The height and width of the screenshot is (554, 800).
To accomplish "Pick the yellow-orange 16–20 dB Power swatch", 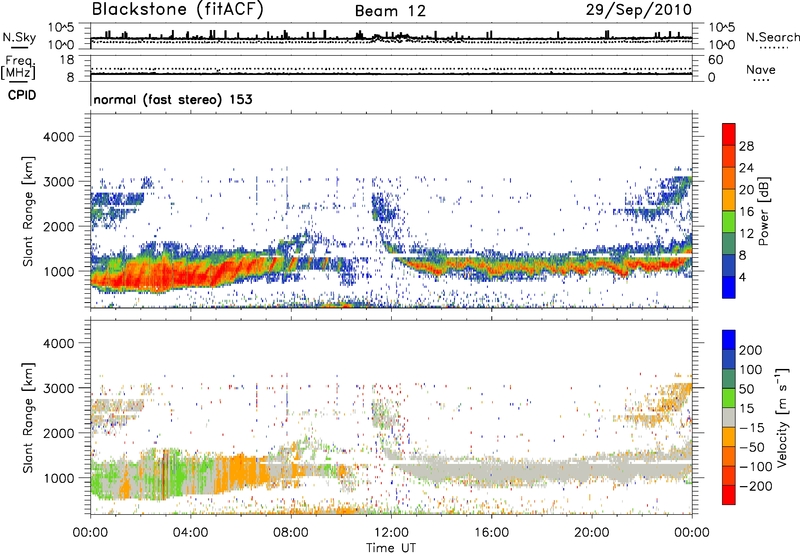I will (729, 199).
